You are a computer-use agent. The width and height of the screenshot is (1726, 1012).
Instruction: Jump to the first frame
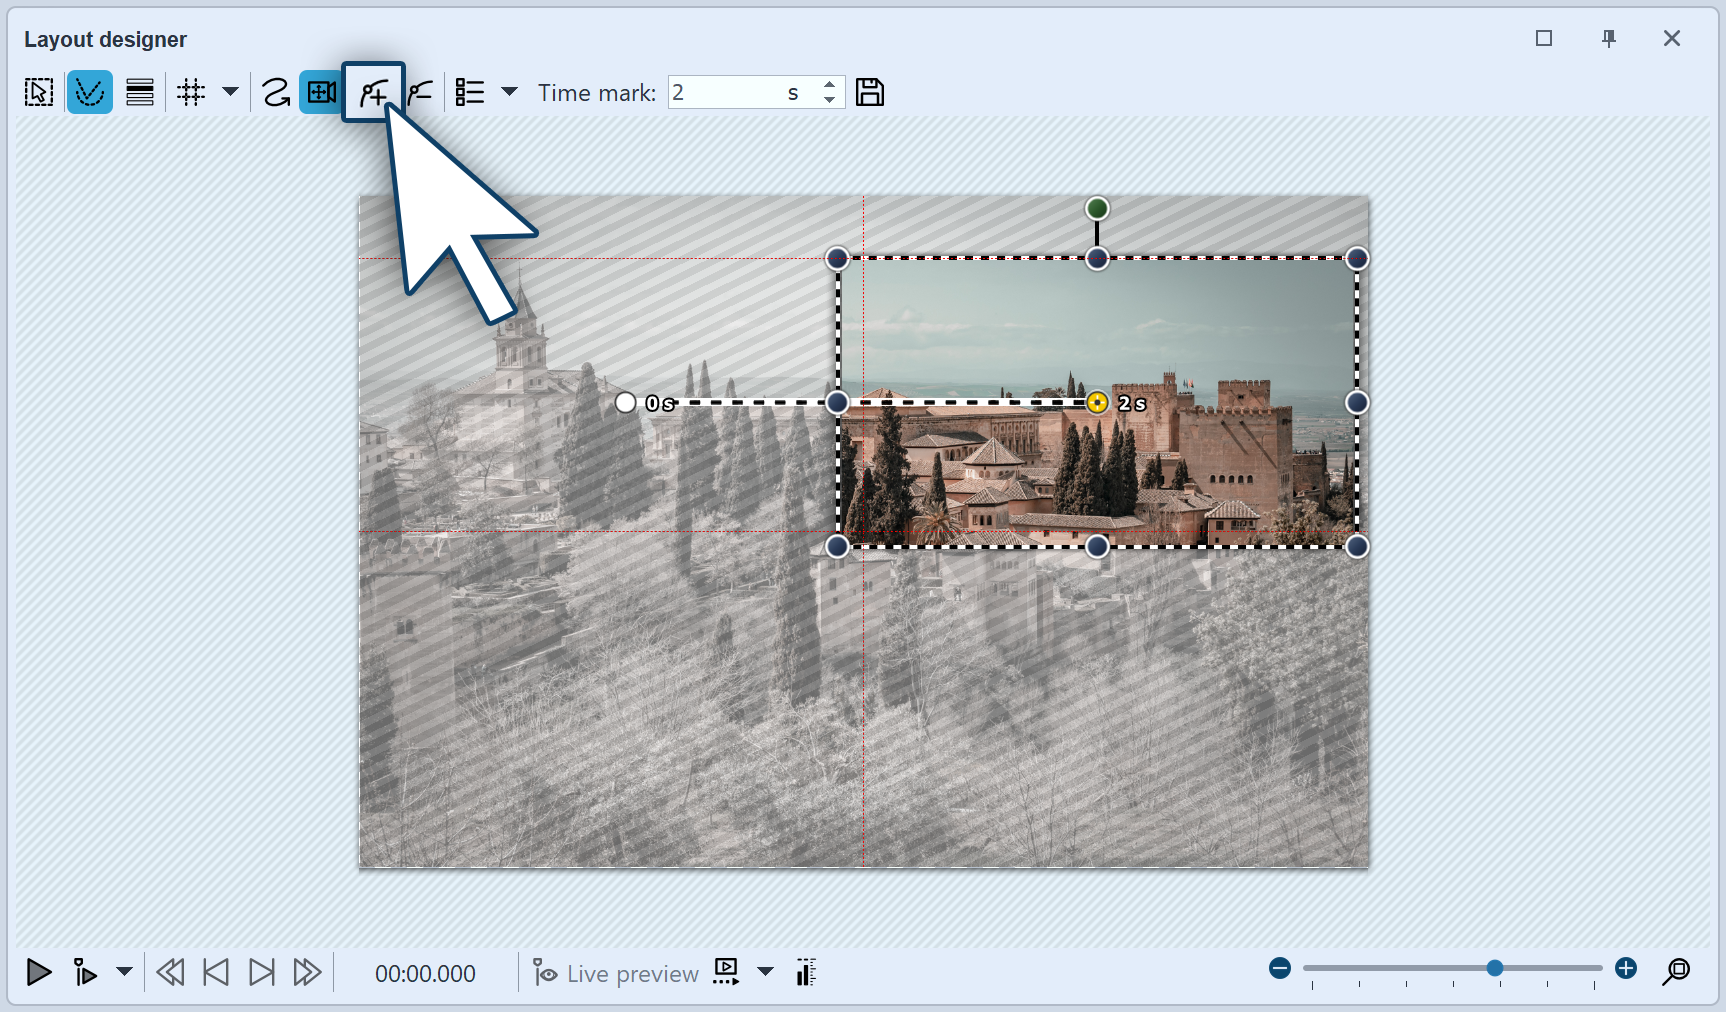tap(215, 972)
